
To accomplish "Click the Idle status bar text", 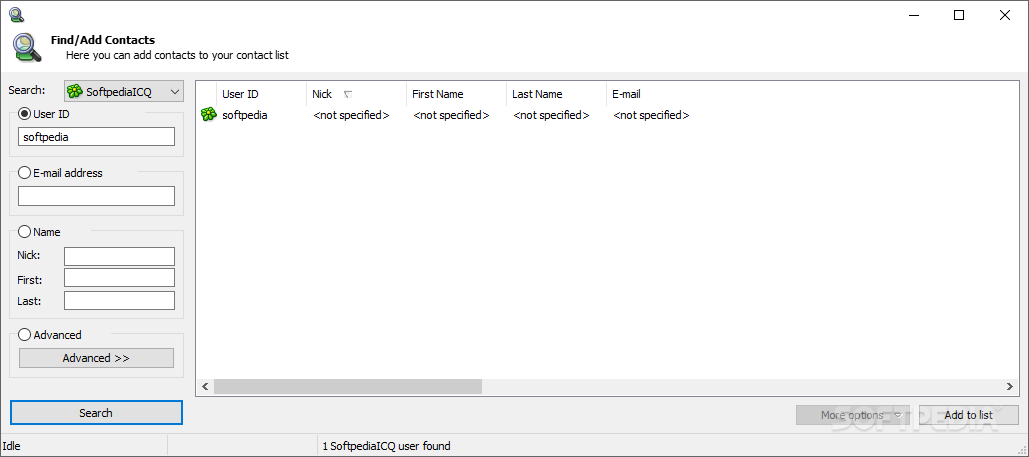I will point(12,446).
